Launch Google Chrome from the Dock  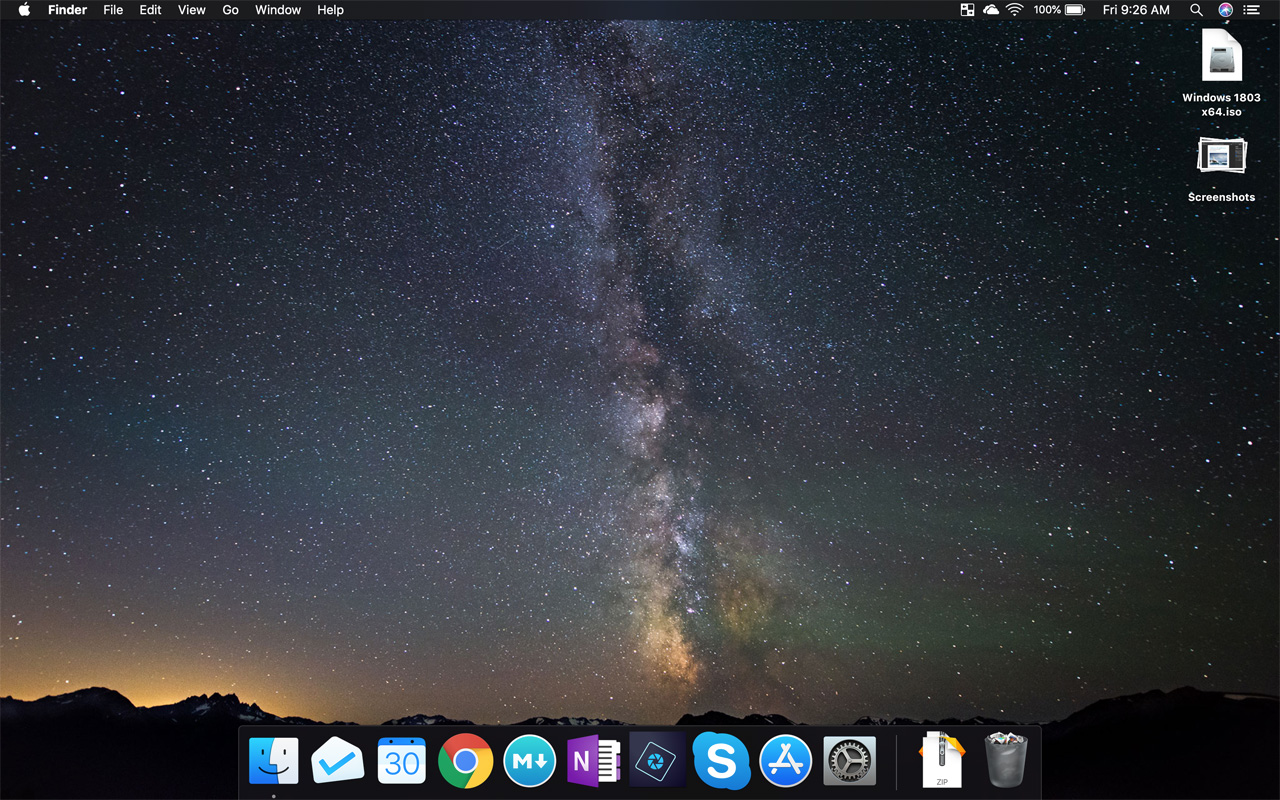pyautogui.click(x=465, y=761)
